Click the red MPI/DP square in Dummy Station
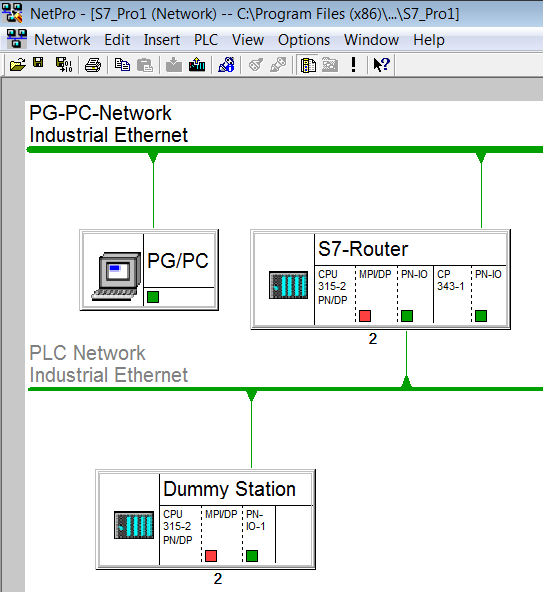The image size is (543, 592). tap(211, 556)
